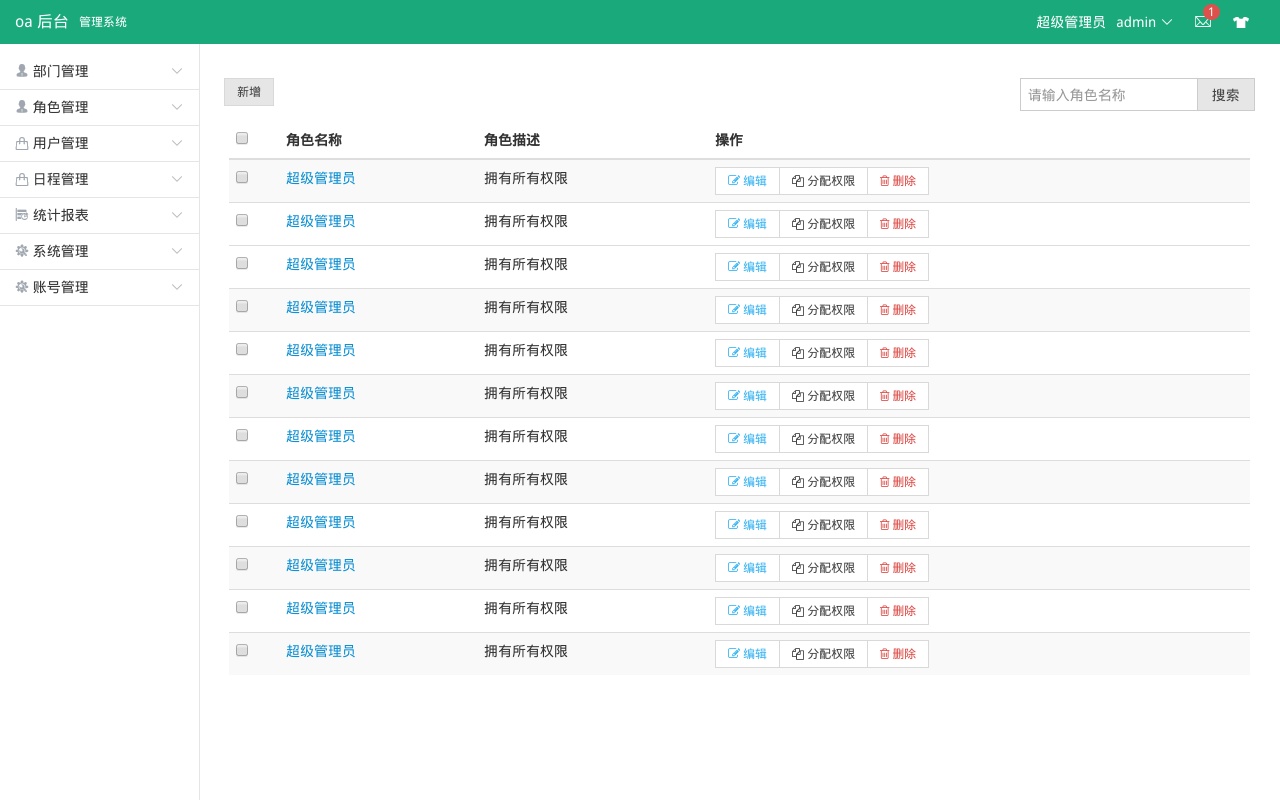Image resolution: width=1280 pixels, height=800 pixels.
Task: Click the shirt theme icon in header
Action: [x=1241, y=22]
